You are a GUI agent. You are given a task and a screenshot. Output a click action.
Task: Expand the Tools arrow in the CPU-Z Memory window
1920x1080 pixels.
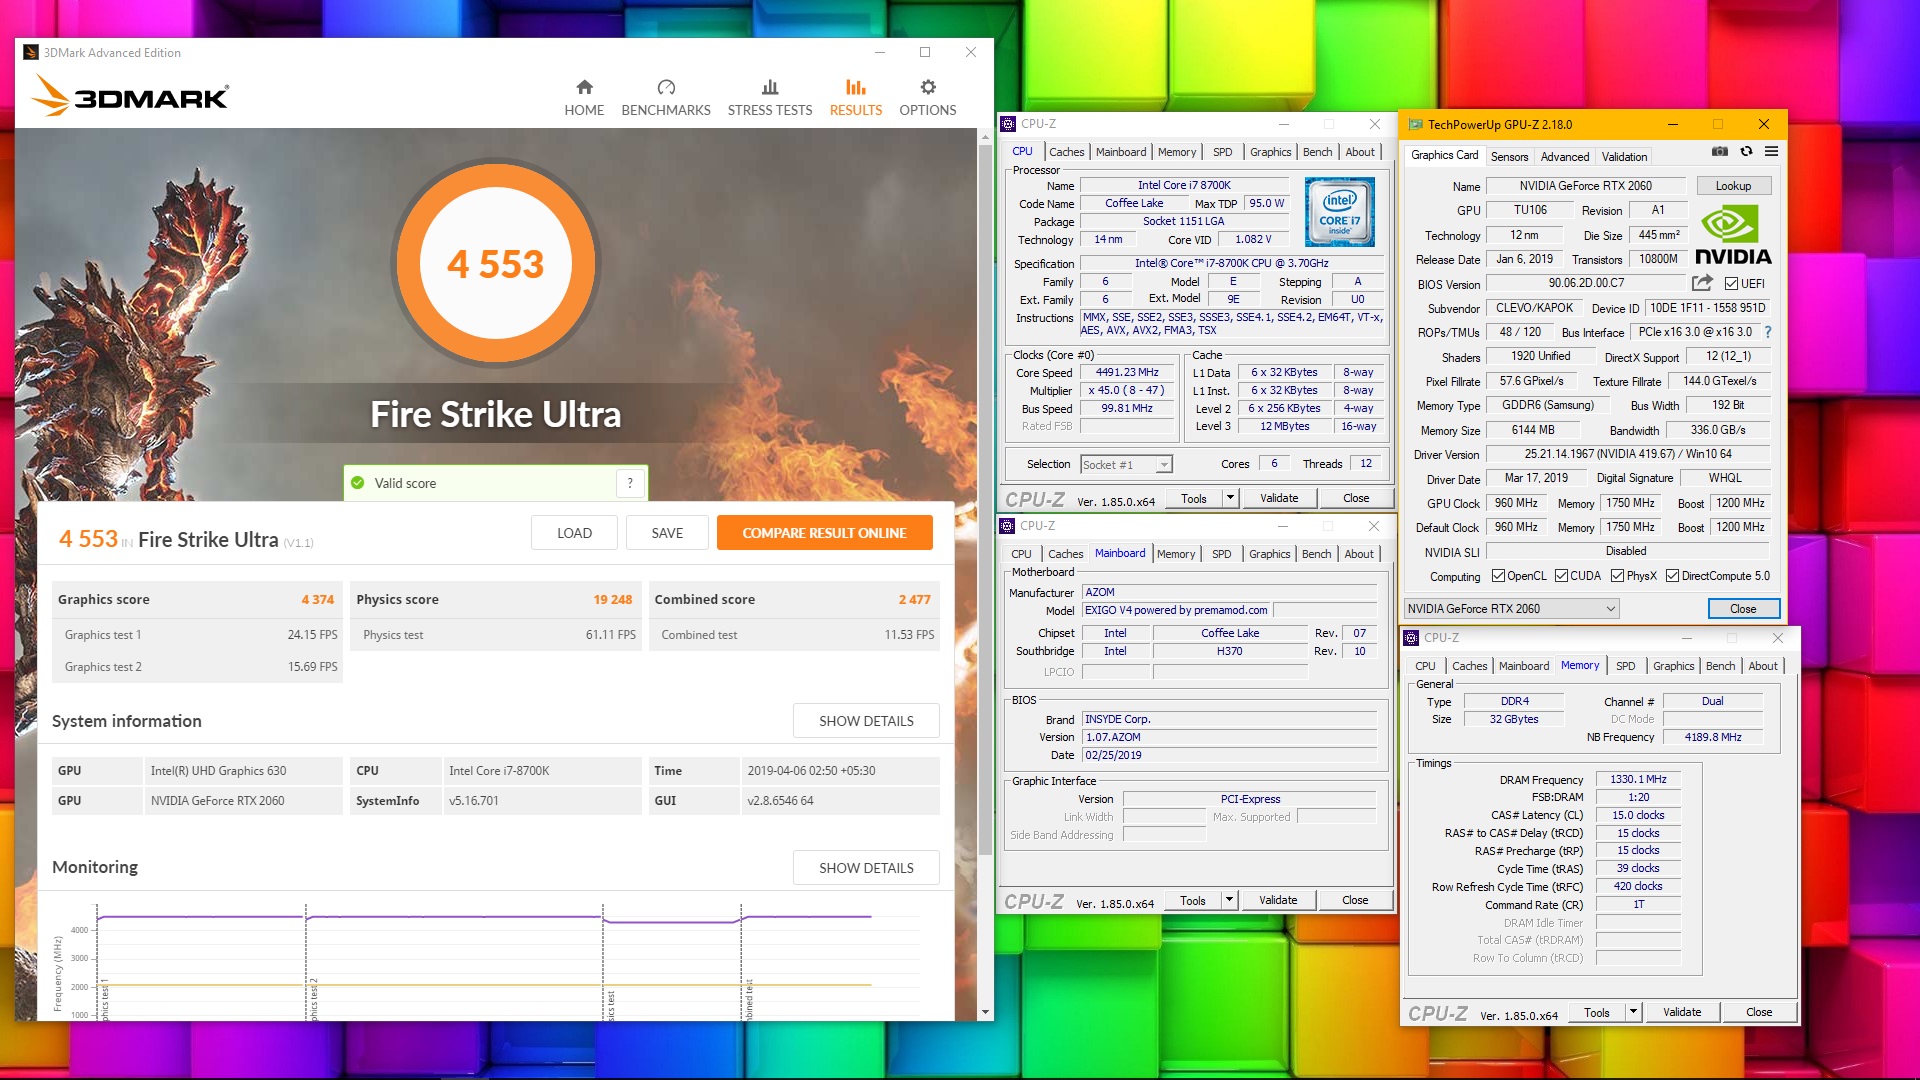coord(1633,1012)
